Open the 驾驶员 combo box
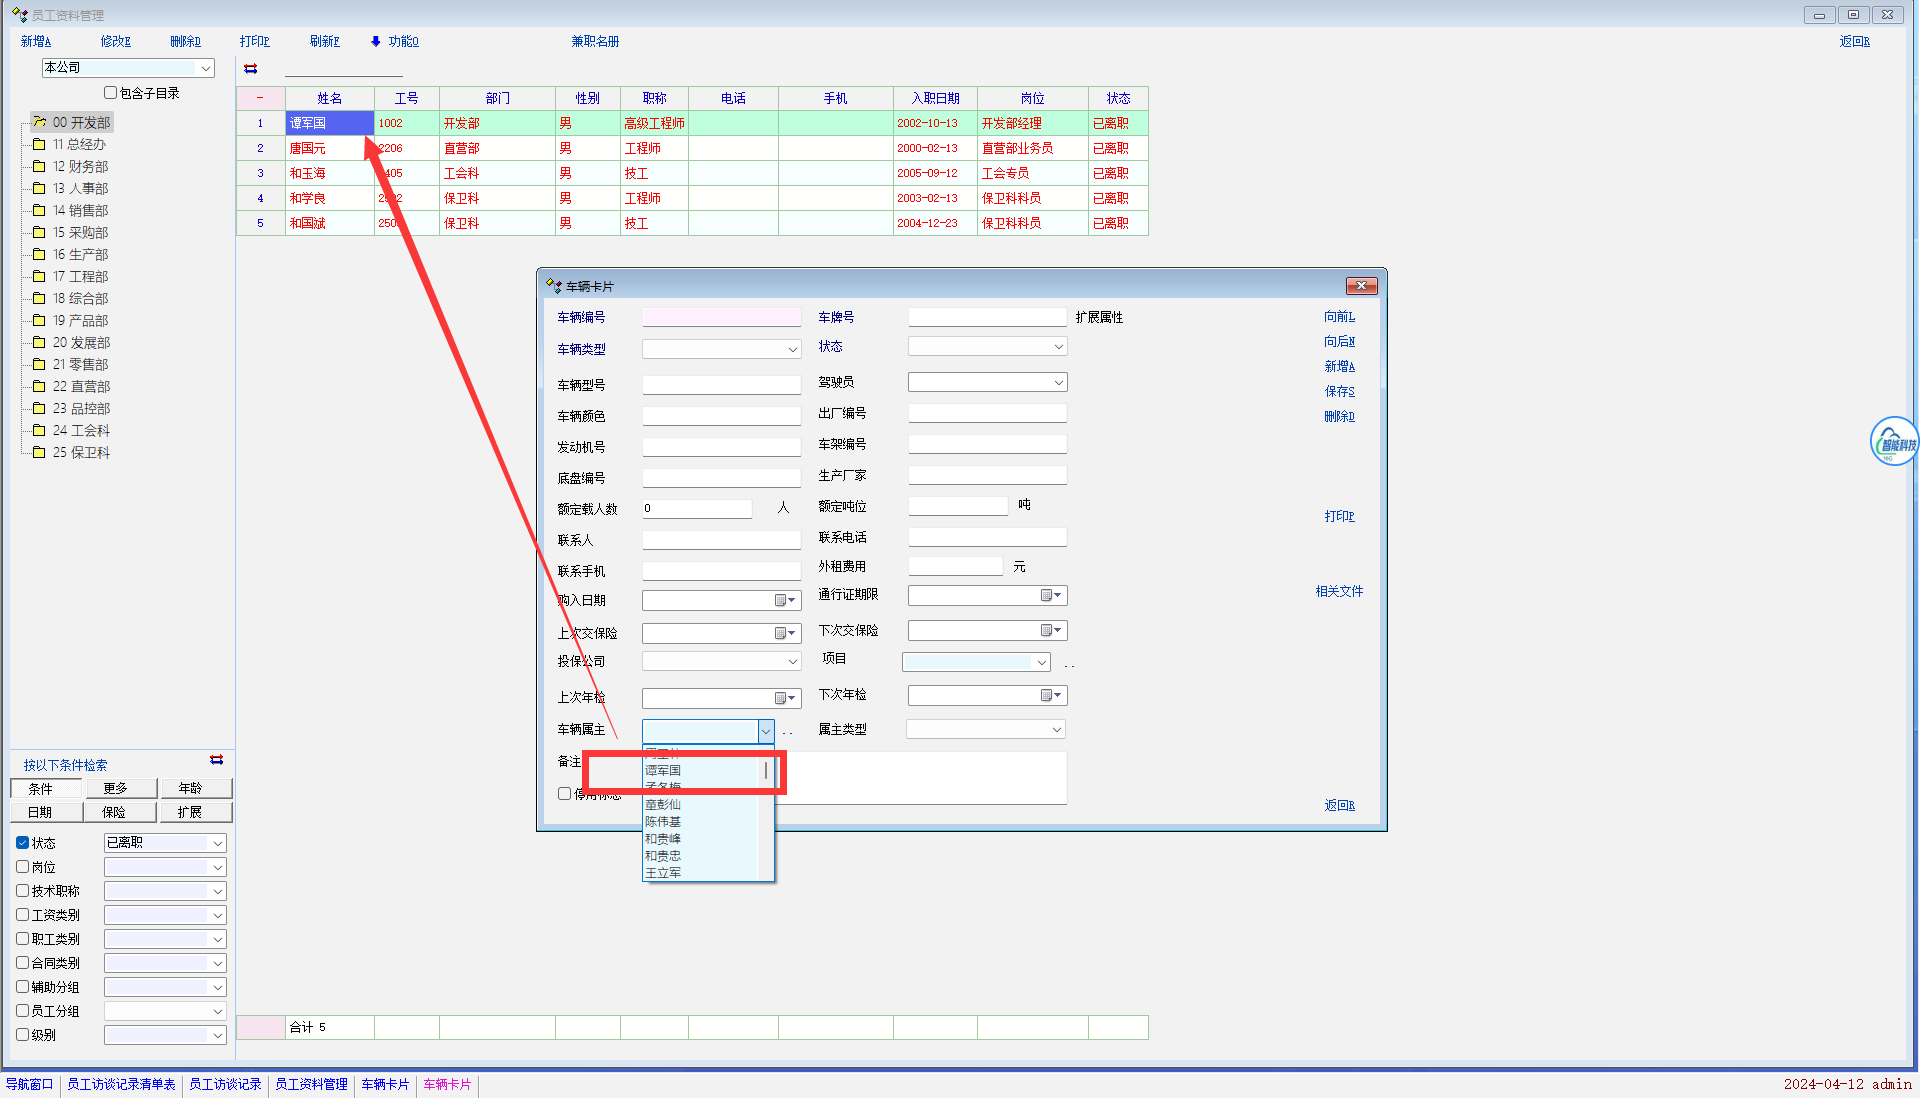The height and width of the screenshot is (1098, 1920). [x=1058, y=383]
